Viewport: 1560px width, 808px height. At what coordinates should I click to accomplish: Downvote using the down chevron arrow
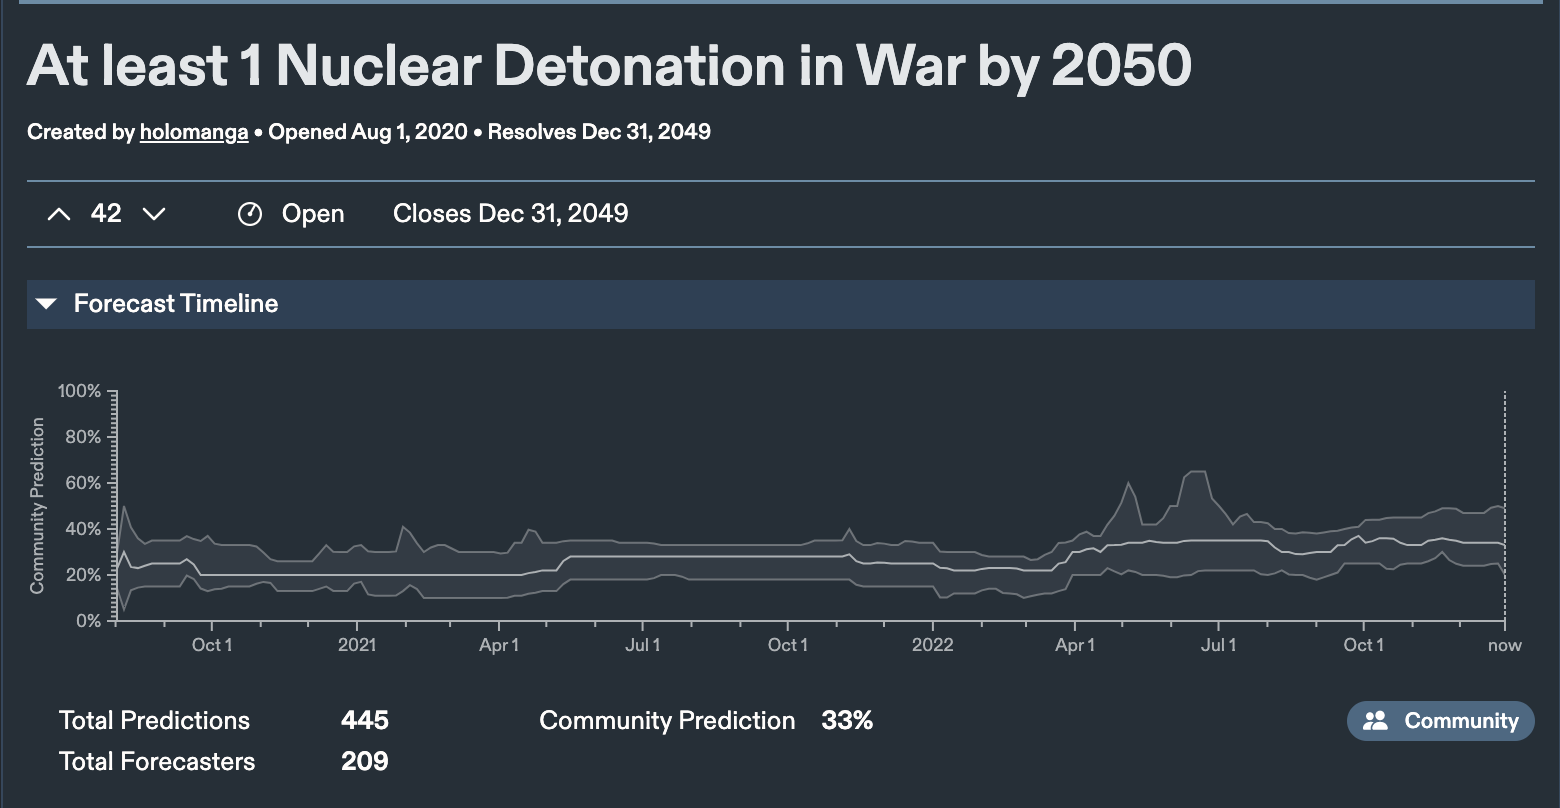point(153,214)
